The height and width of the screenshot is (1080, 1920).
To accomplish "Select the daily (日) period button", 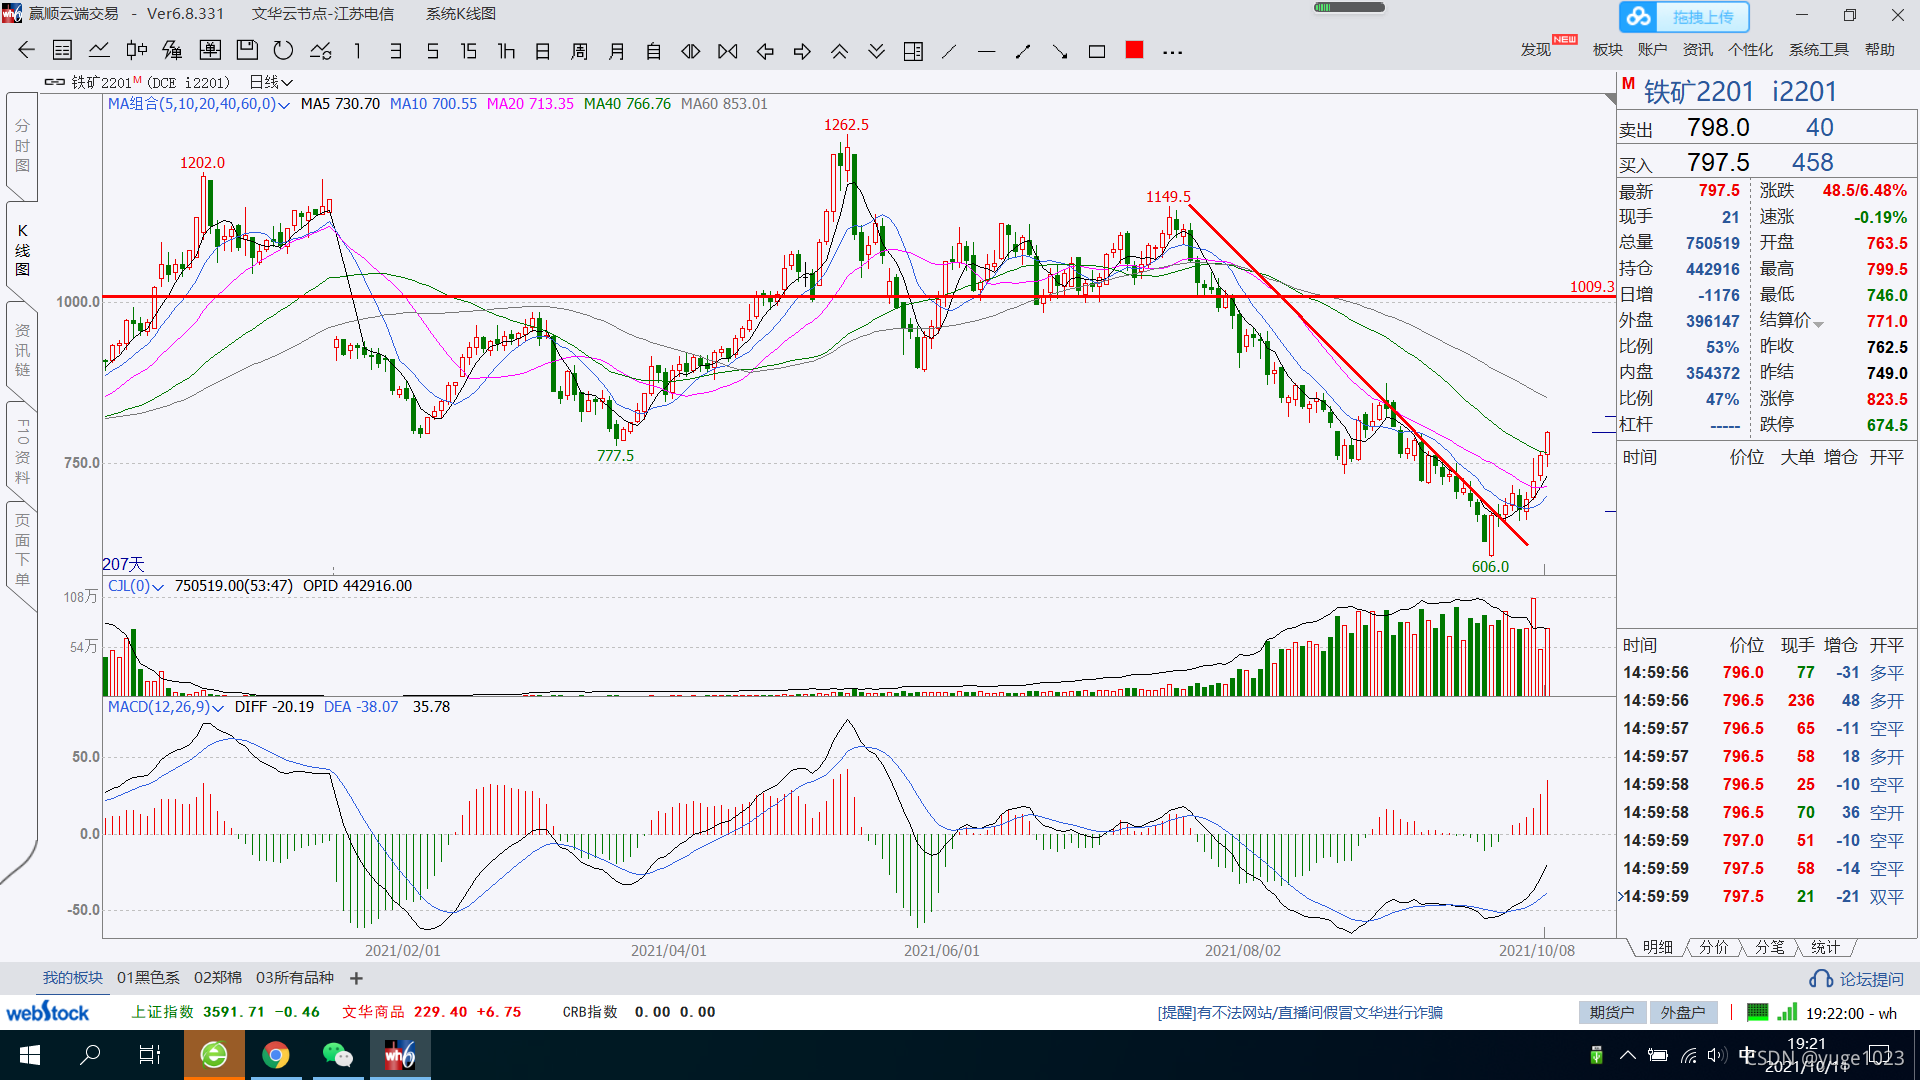I will [543, 51].
